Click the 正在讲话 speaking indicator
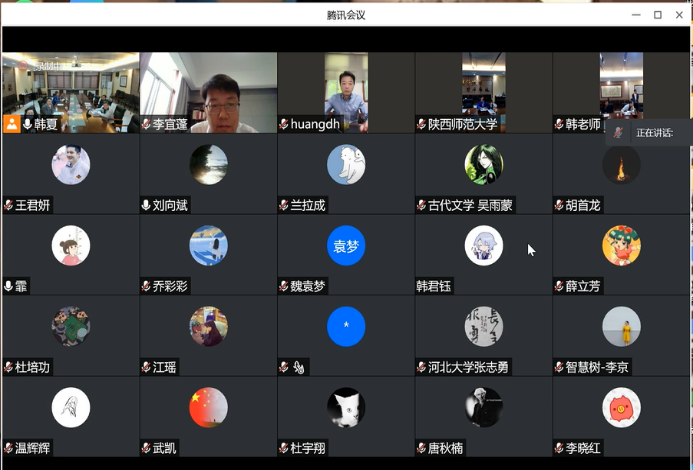 [x=654, y=132]
